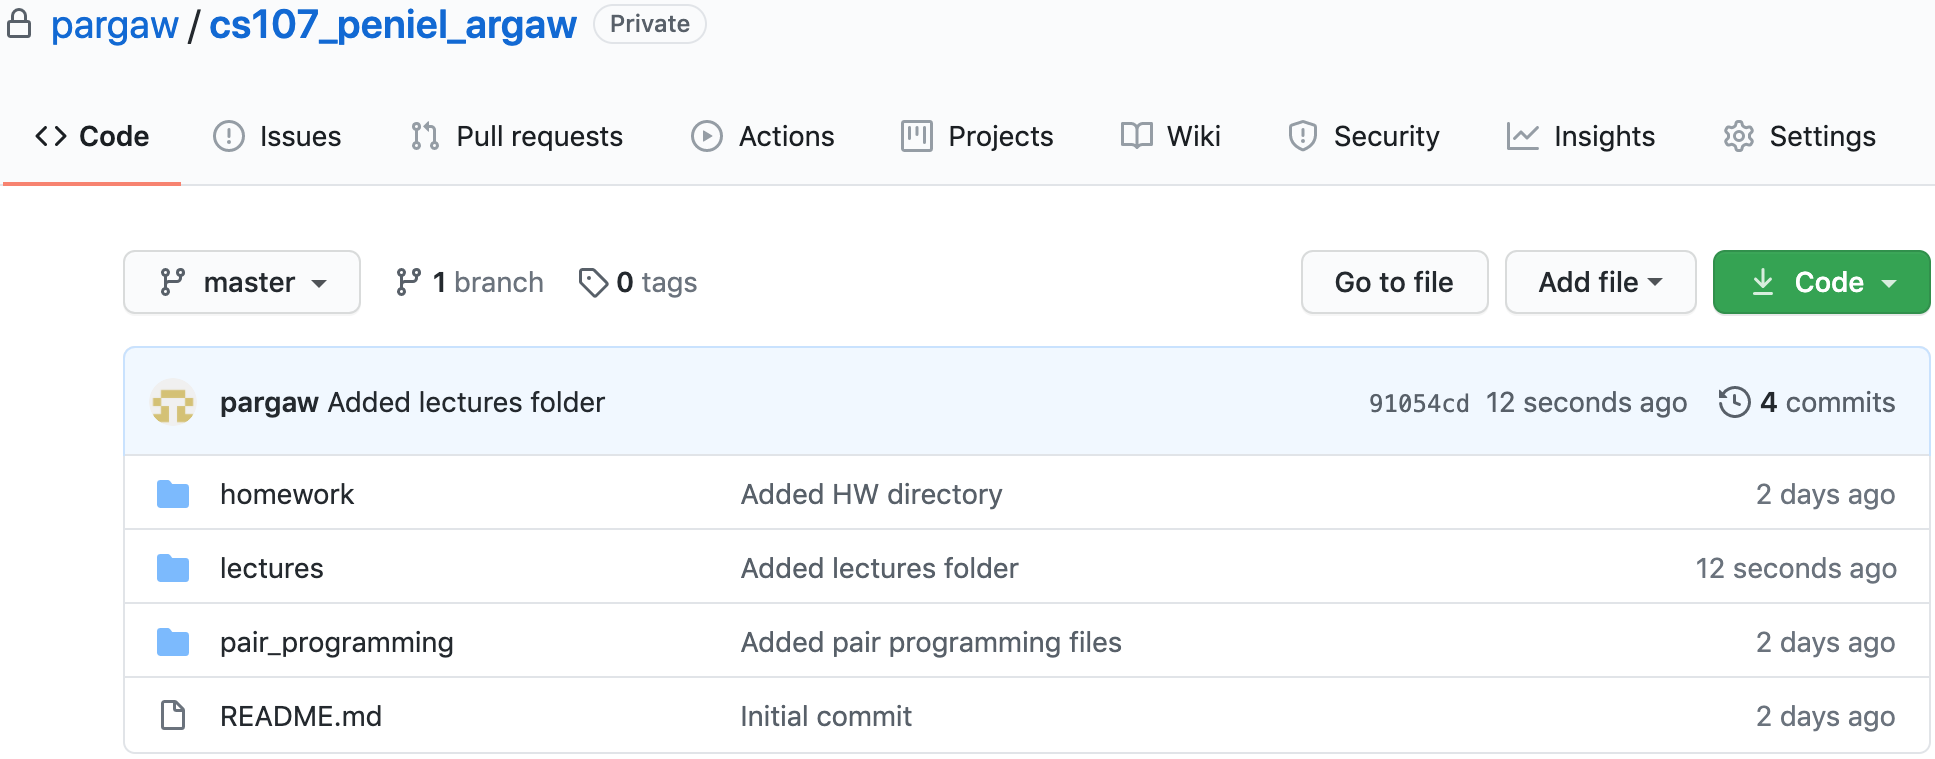View the 0 tags link

(x=638, y=282)
